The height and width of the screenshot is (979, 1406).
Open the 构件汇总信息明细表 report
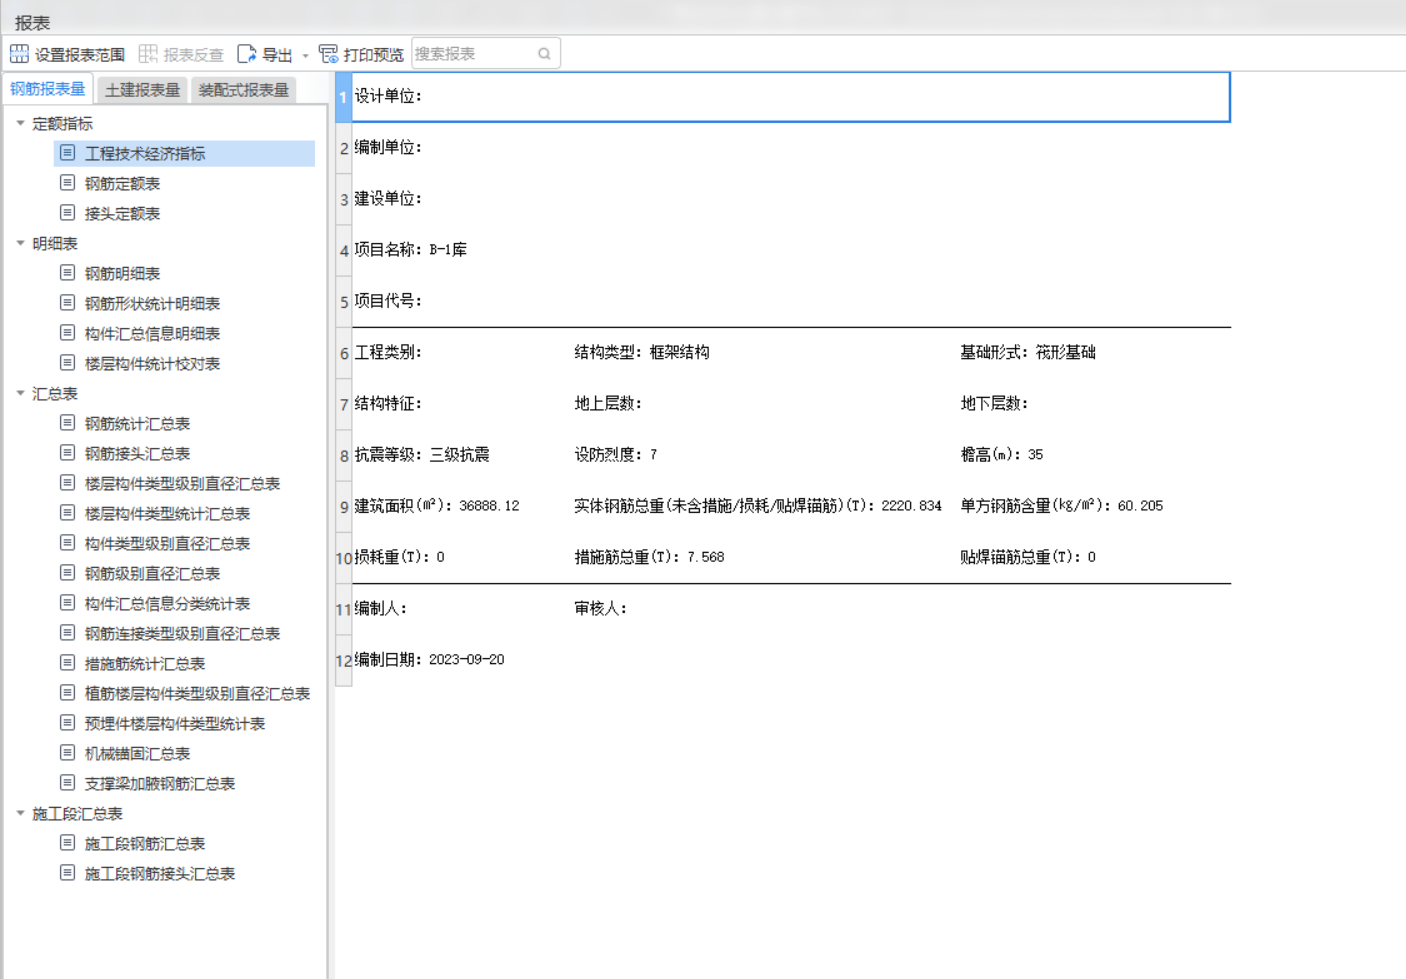(152, 333)
